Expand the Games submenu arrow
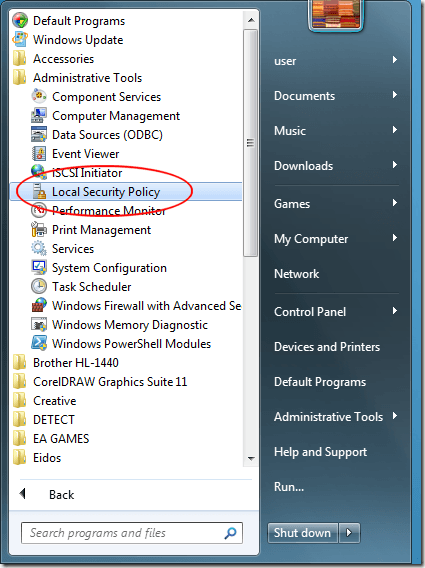Viewport: 425px width, 568px height. (395, 202)
